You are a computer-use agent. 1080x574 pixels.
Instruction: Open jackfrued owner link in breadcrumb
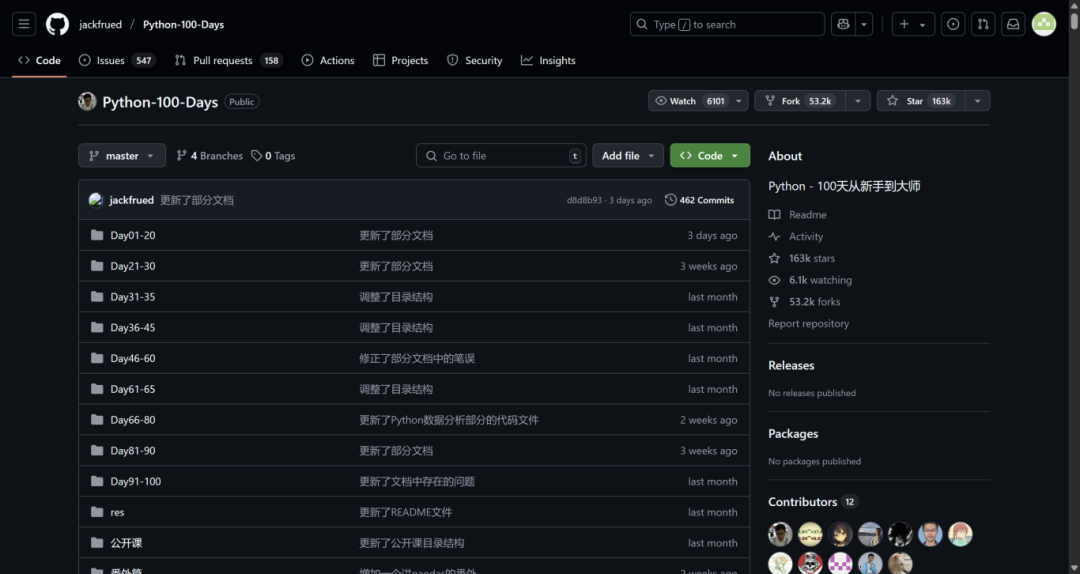(x=101, y=24)
